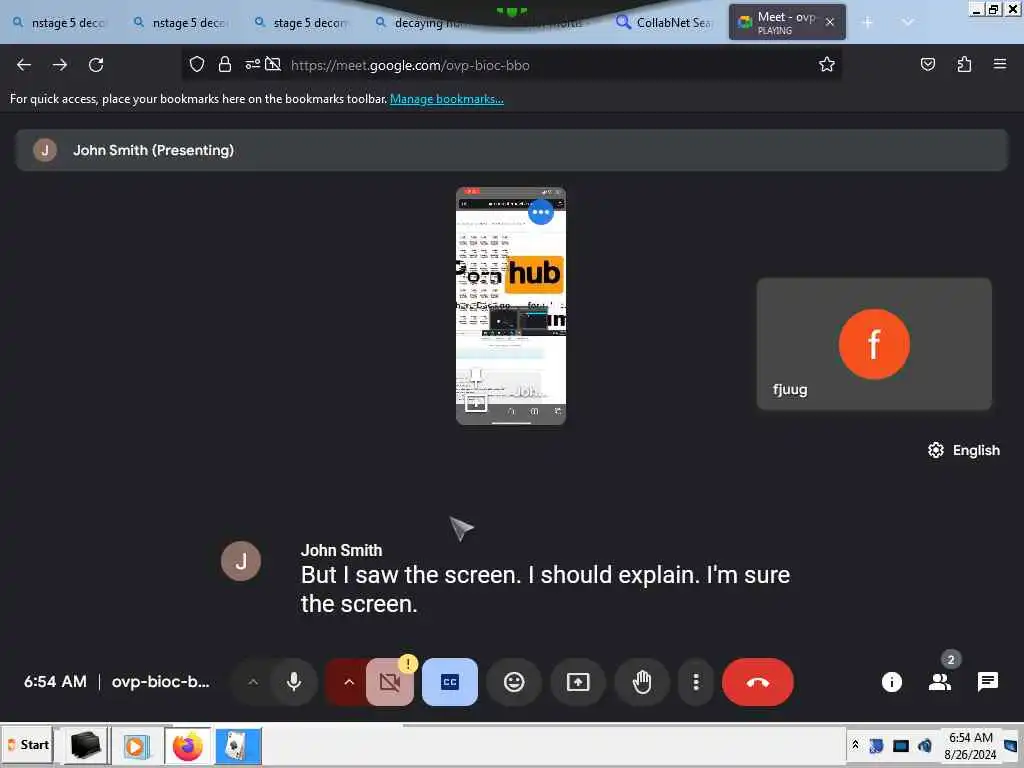This screenshot has width=1024, height=768.
Task: Go back to the previous page
Action: point(24,65)
